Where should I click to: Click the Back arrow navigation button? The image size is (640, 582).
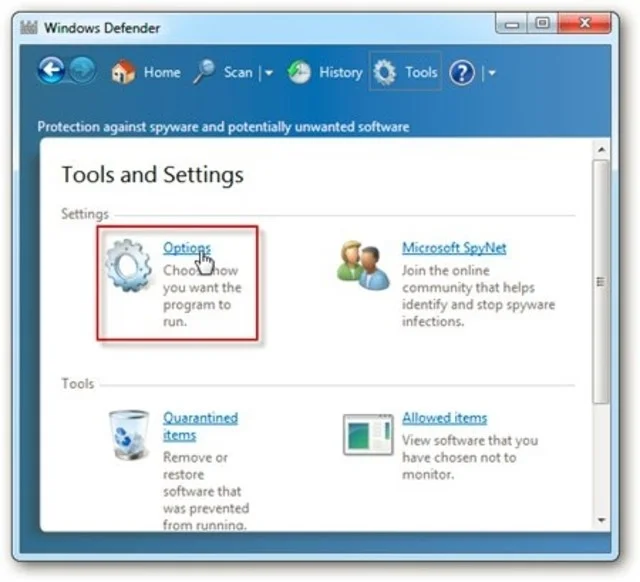(51, 70)
